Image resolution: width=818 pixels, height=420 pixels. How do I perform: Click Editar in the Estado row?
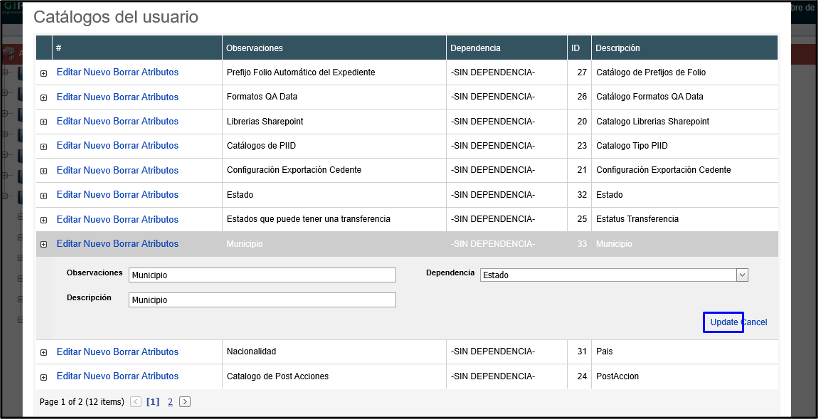click(70, 194)
